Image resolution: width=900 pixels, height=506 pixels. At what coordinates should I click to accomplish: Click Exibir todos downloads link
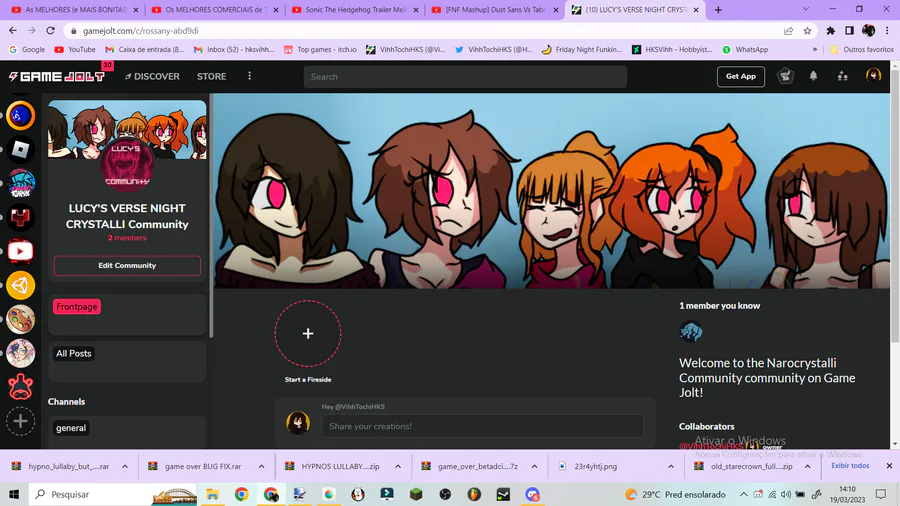(x=850, y=466)
